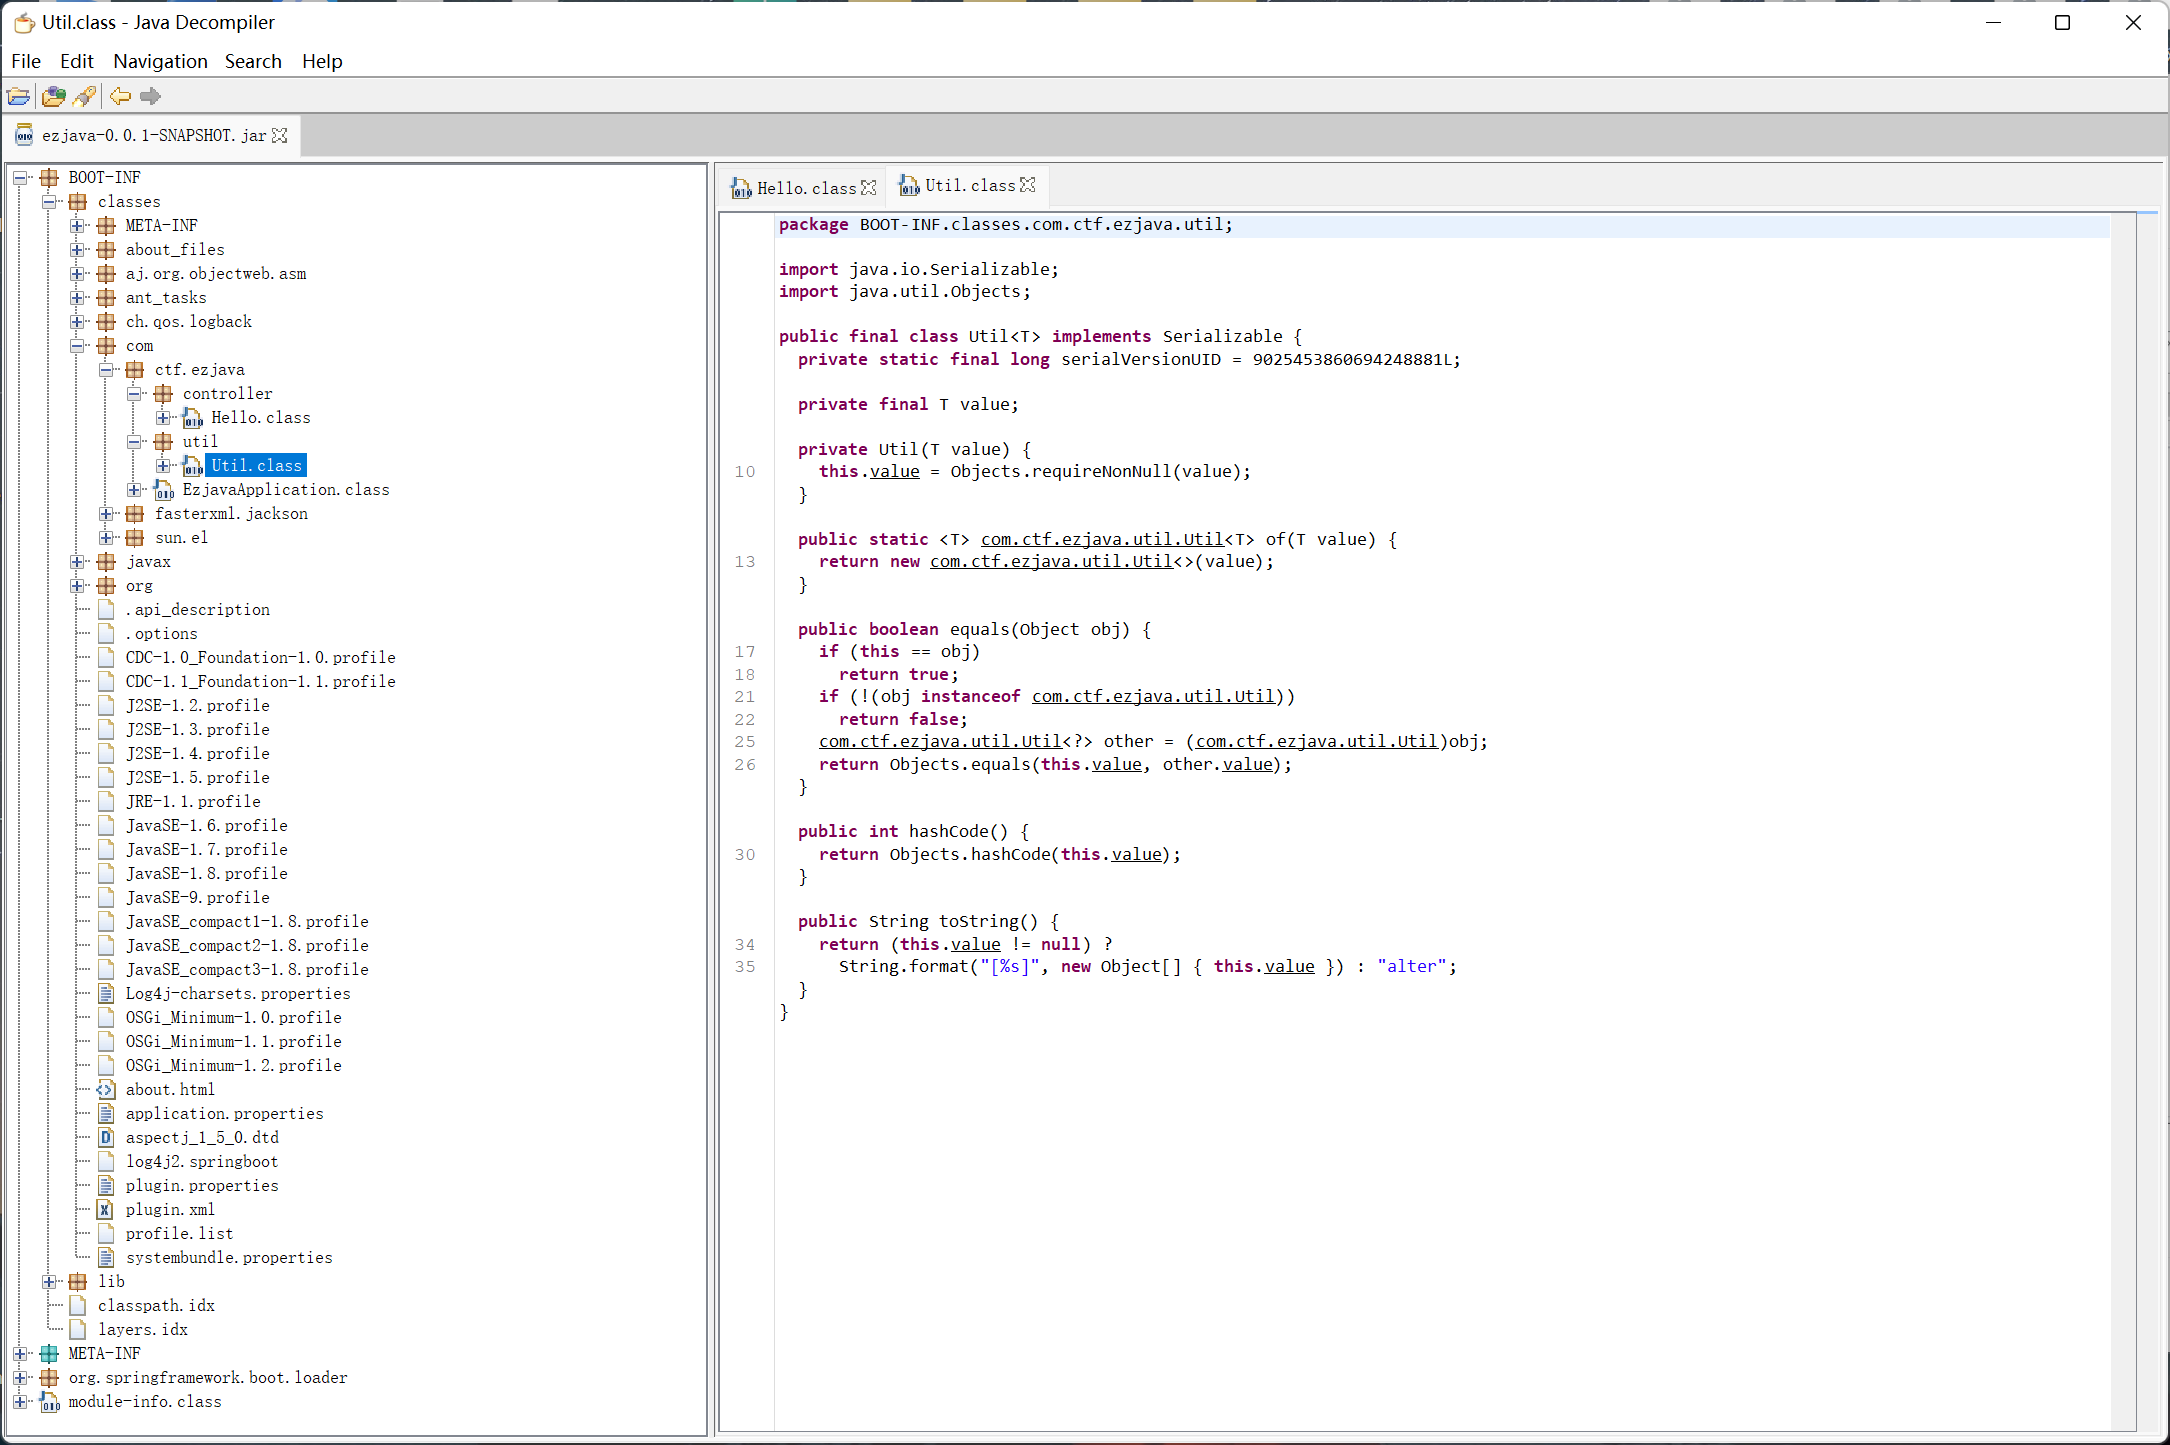
Task: Open the Navigation menu
Action: (x=160, y=61)
